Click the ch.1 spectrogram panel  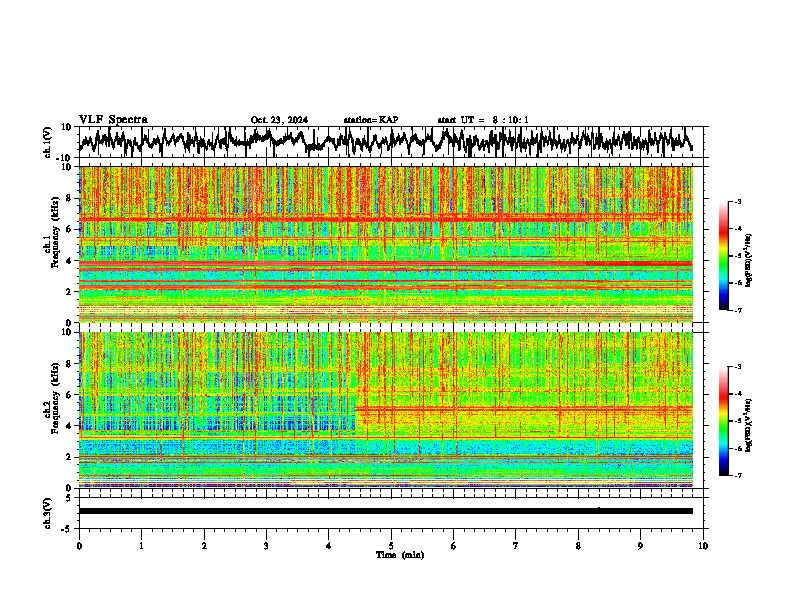[x=386, y=244]
